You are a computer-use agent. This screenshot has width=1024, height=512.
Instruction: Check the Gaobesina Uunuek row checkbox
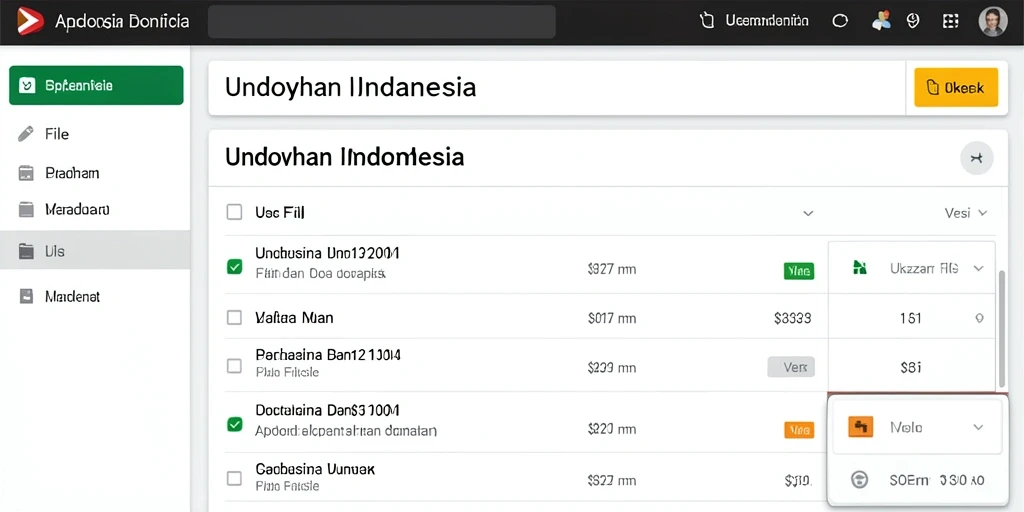pyautogui.click(x=234, y=478)
